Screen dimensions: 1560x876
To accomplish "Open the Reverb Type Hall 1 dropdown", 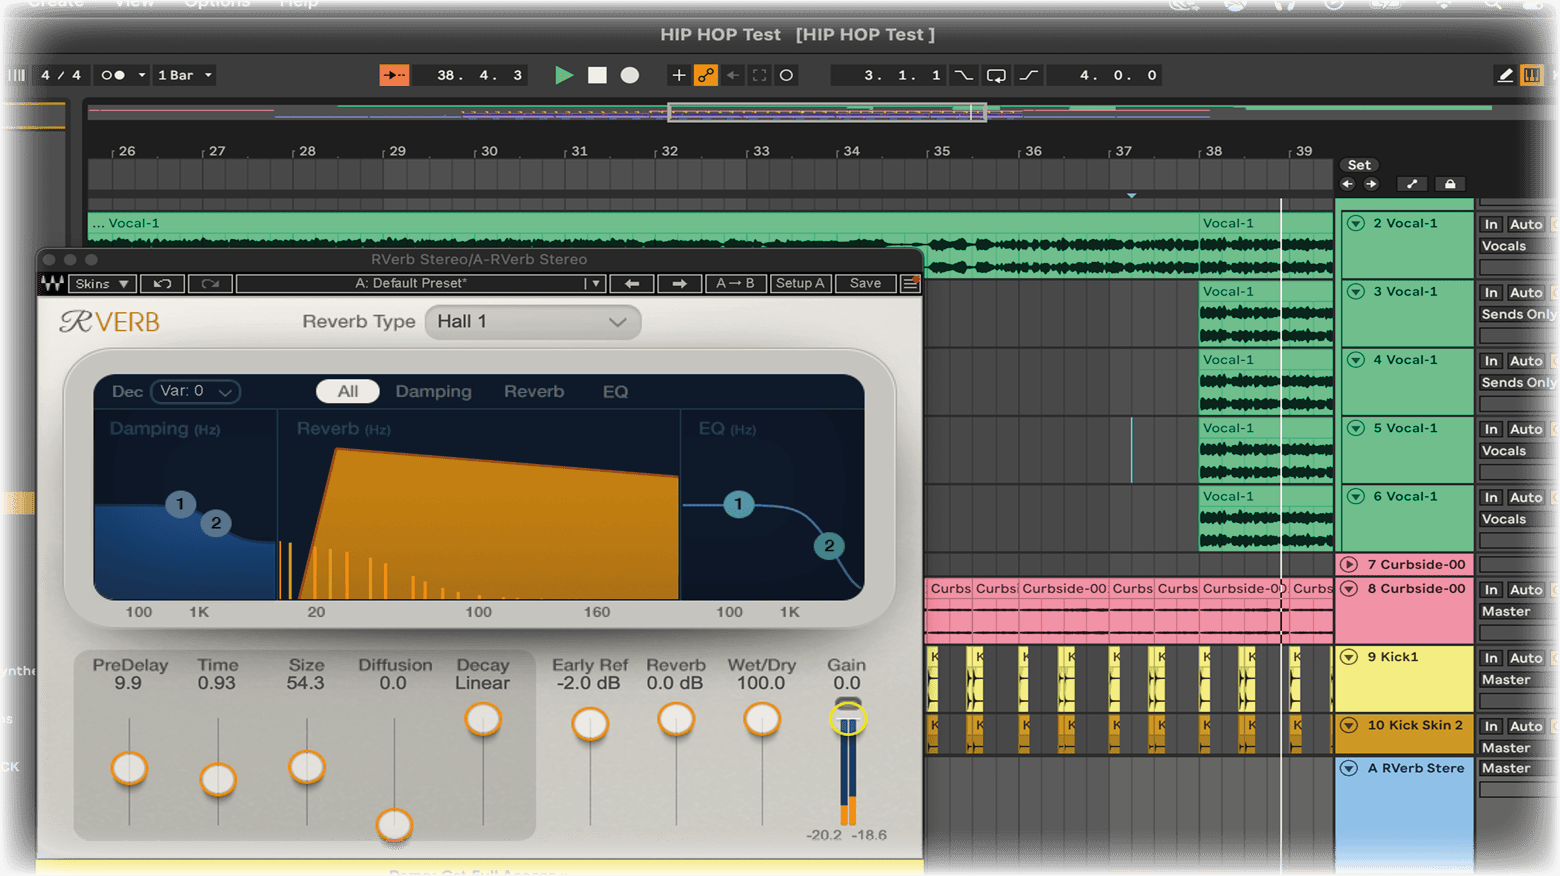I will pyautogui.click(x=532, y=322).
